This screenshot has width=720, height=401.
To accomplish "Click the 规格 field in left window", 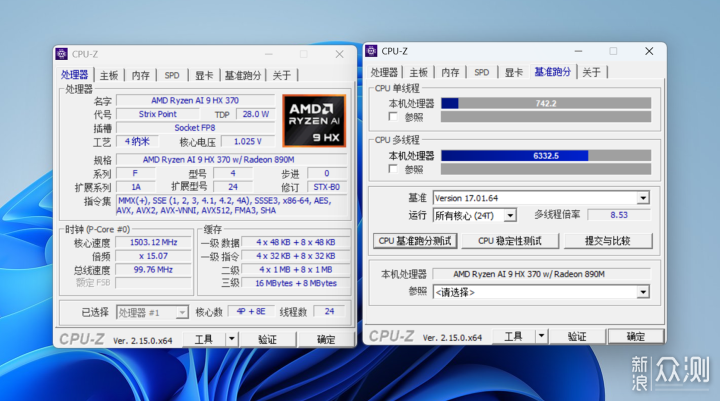I will click(231, 160).
